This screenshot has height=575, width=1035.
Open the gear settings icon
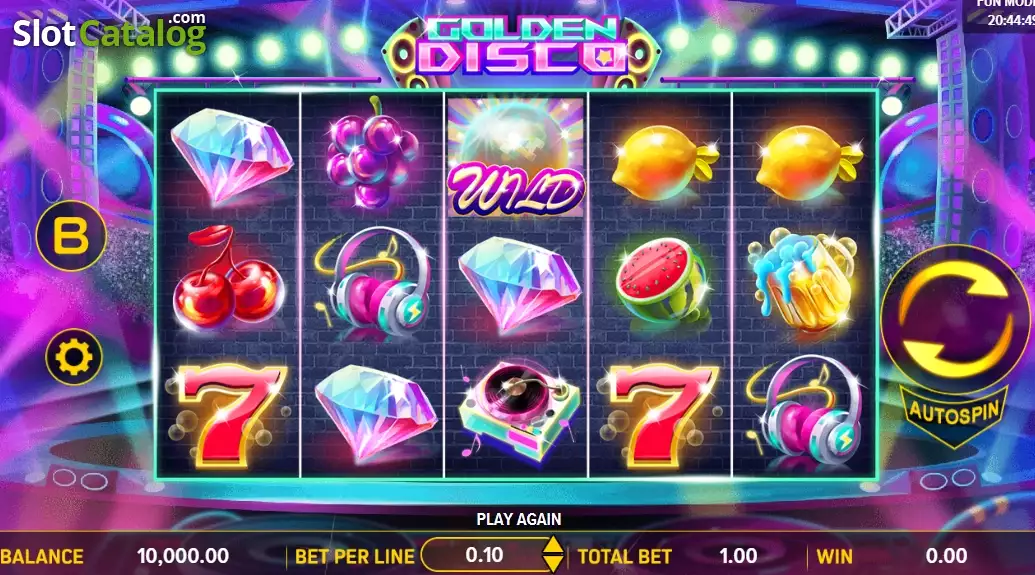[74, 356]
